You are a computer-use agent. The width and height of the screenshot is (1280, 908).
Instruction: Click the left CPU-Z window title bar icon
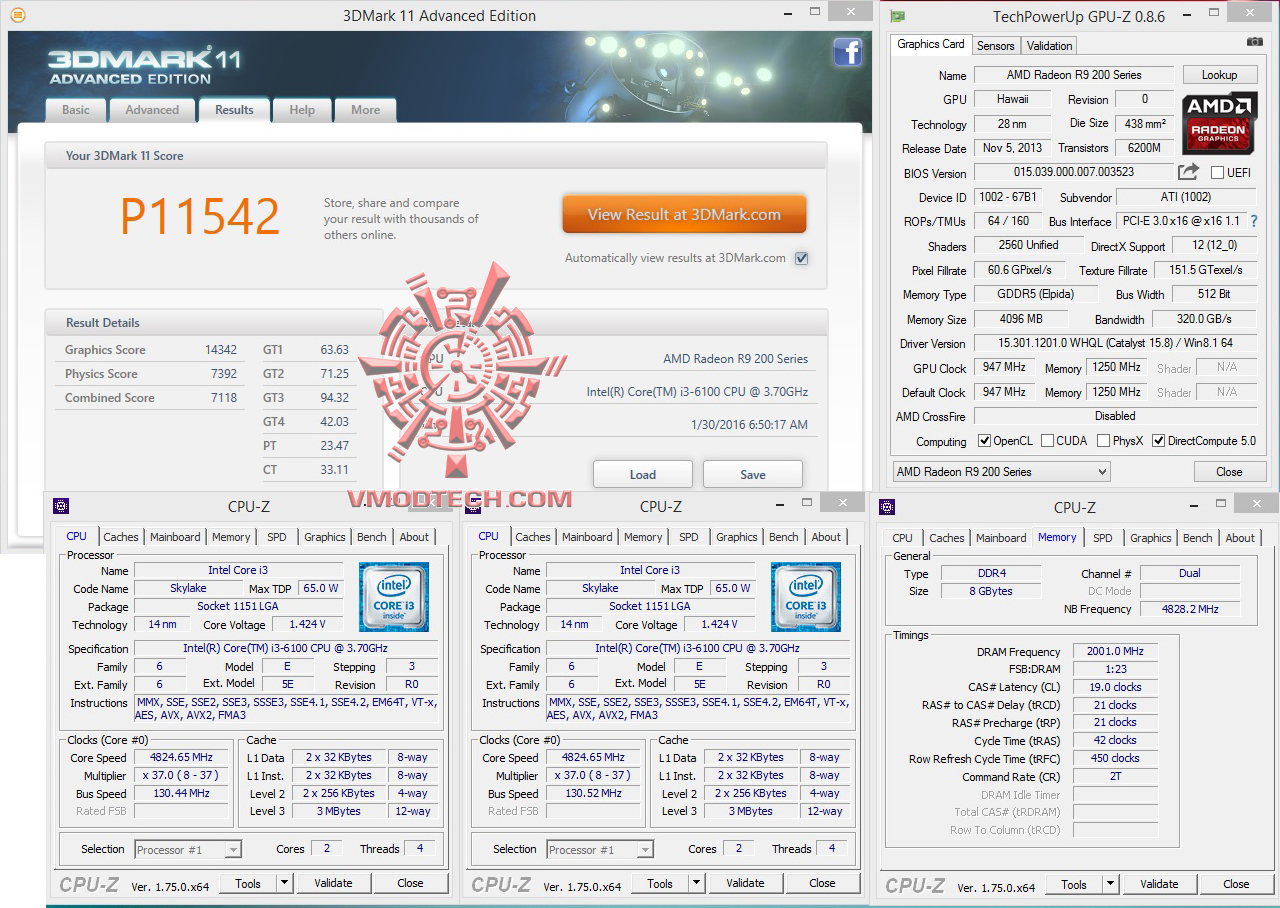point(62,506)
